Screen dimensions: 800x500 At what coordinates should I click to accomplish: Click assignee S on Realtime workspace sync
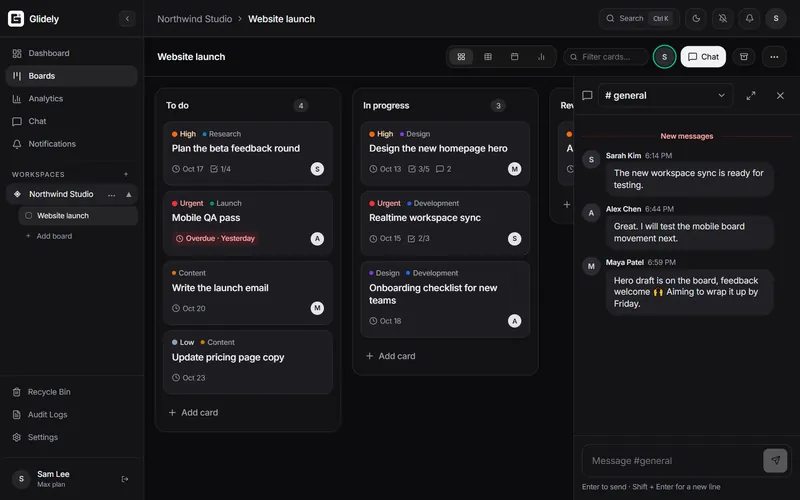click(x=515, y=238)
